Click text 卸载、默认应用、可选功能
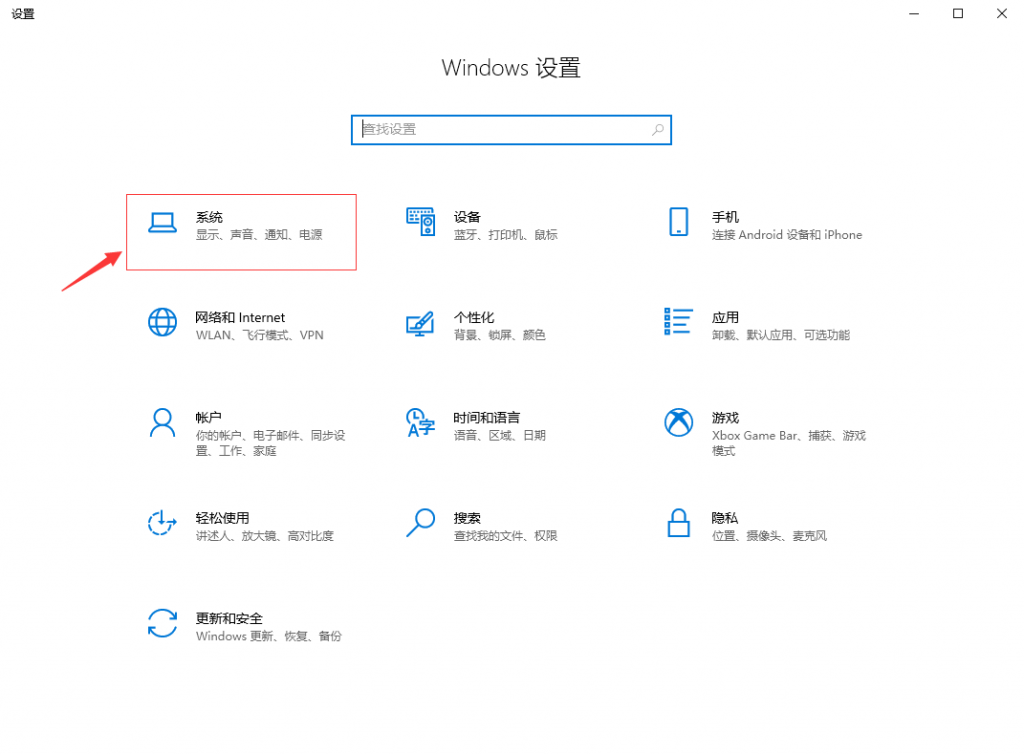 coord(781,335)
